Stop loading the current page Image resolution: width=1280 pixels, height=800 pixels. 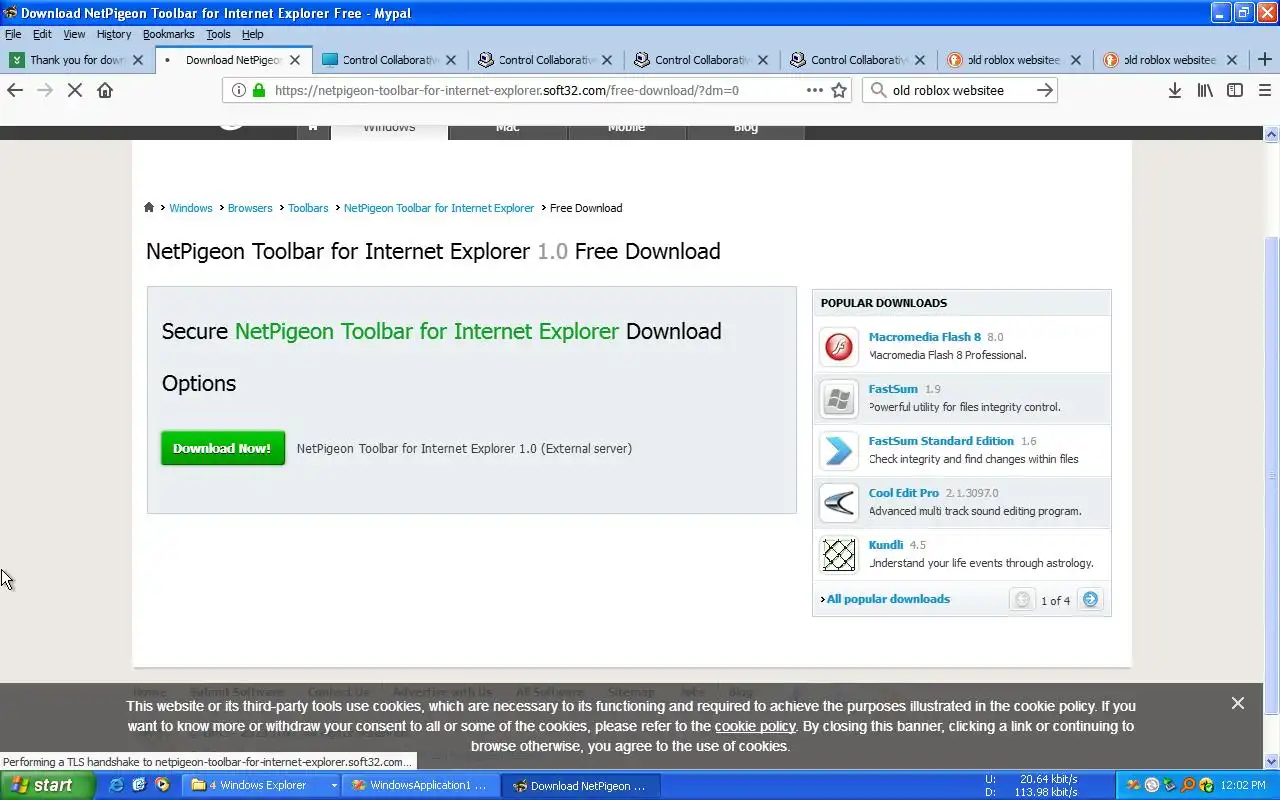pos(74,90)
